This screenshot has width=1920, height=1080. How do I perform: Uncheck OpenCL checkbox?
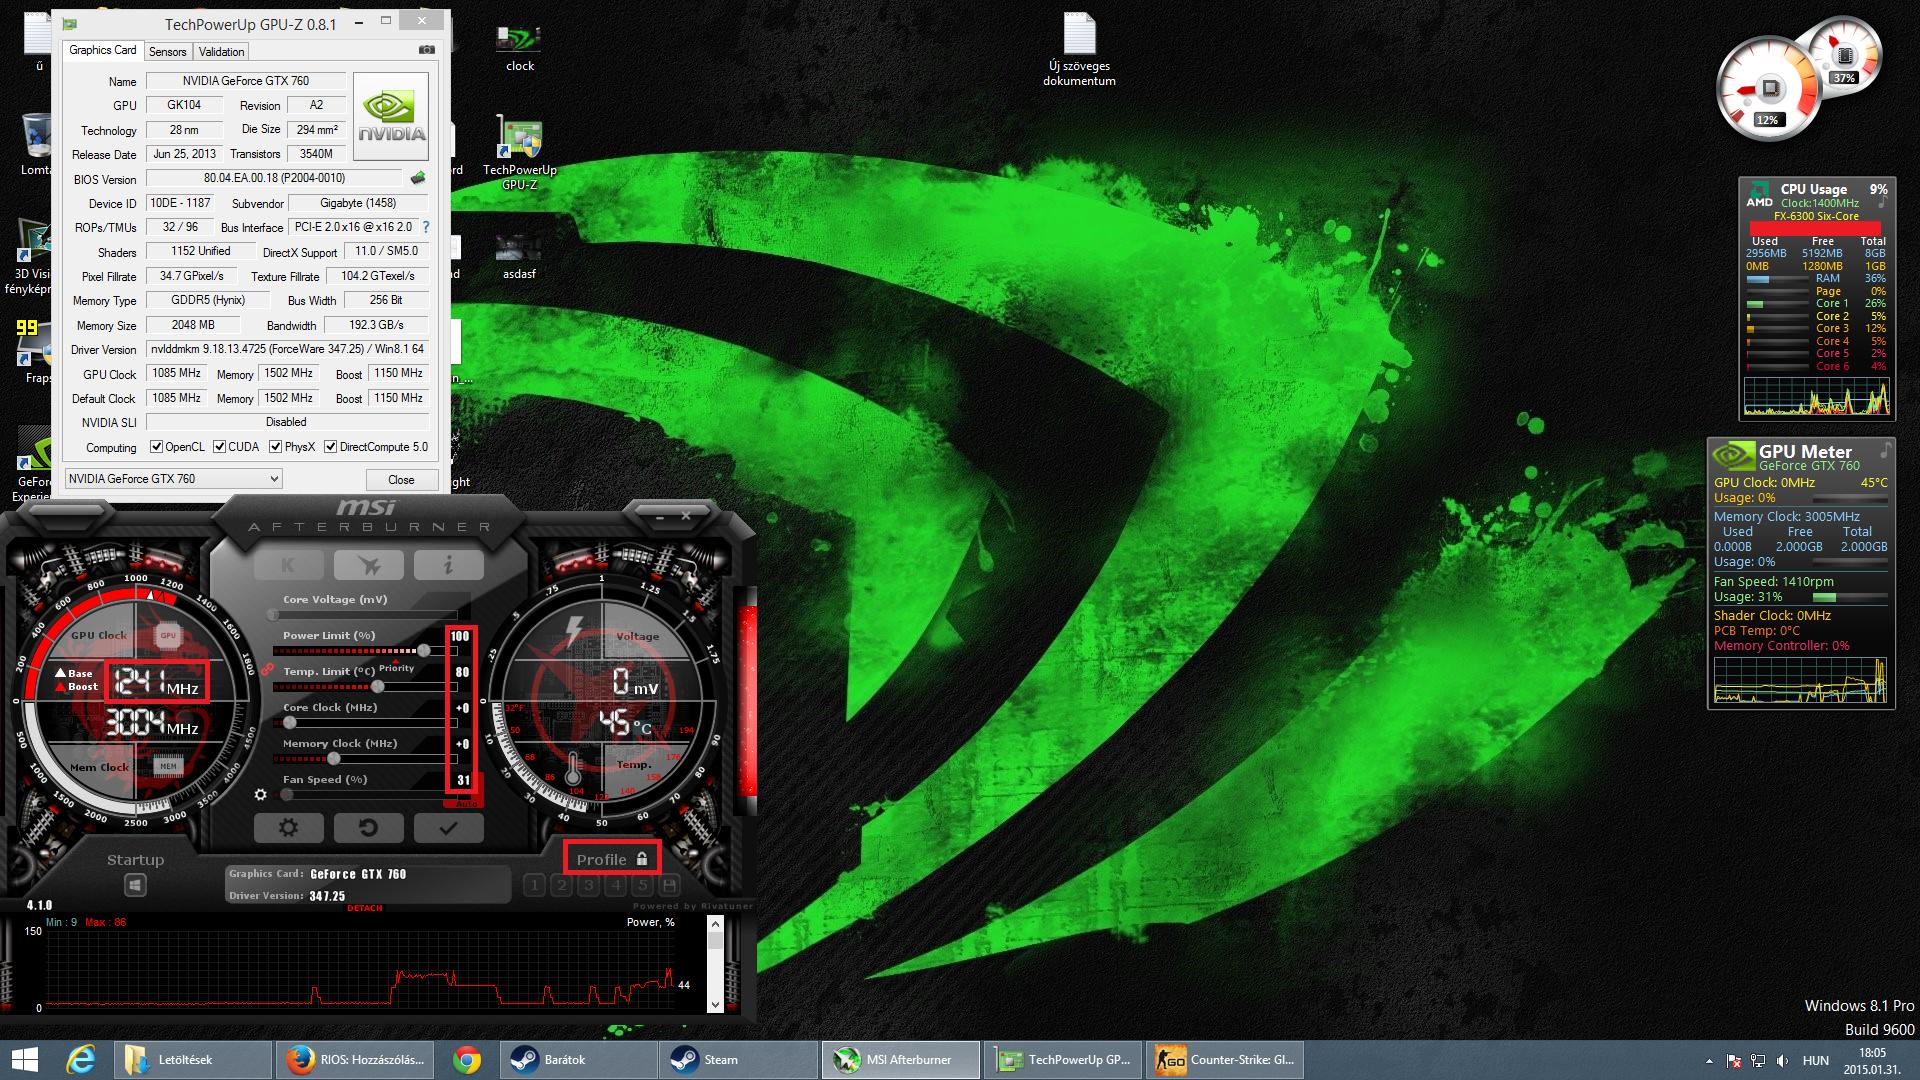coord(156,447)
